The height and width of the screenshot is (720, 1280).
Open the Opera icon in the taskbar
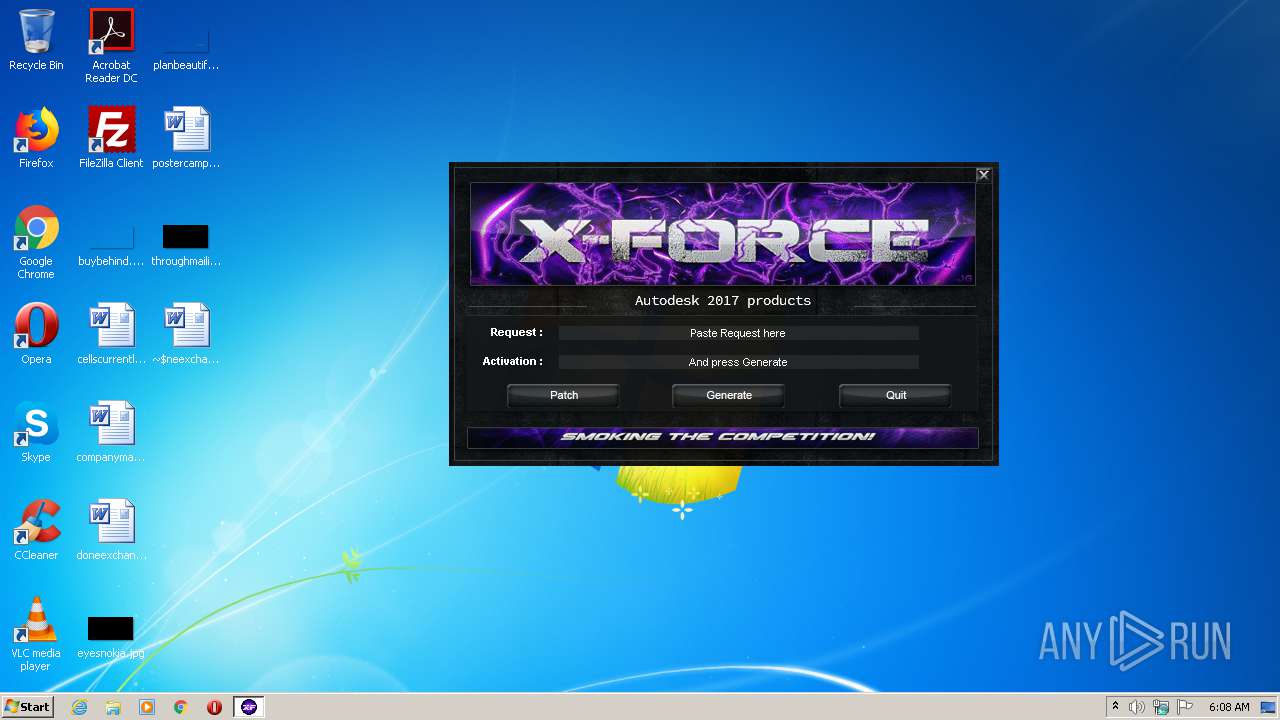pyautogui.click(x=214, y=707)
